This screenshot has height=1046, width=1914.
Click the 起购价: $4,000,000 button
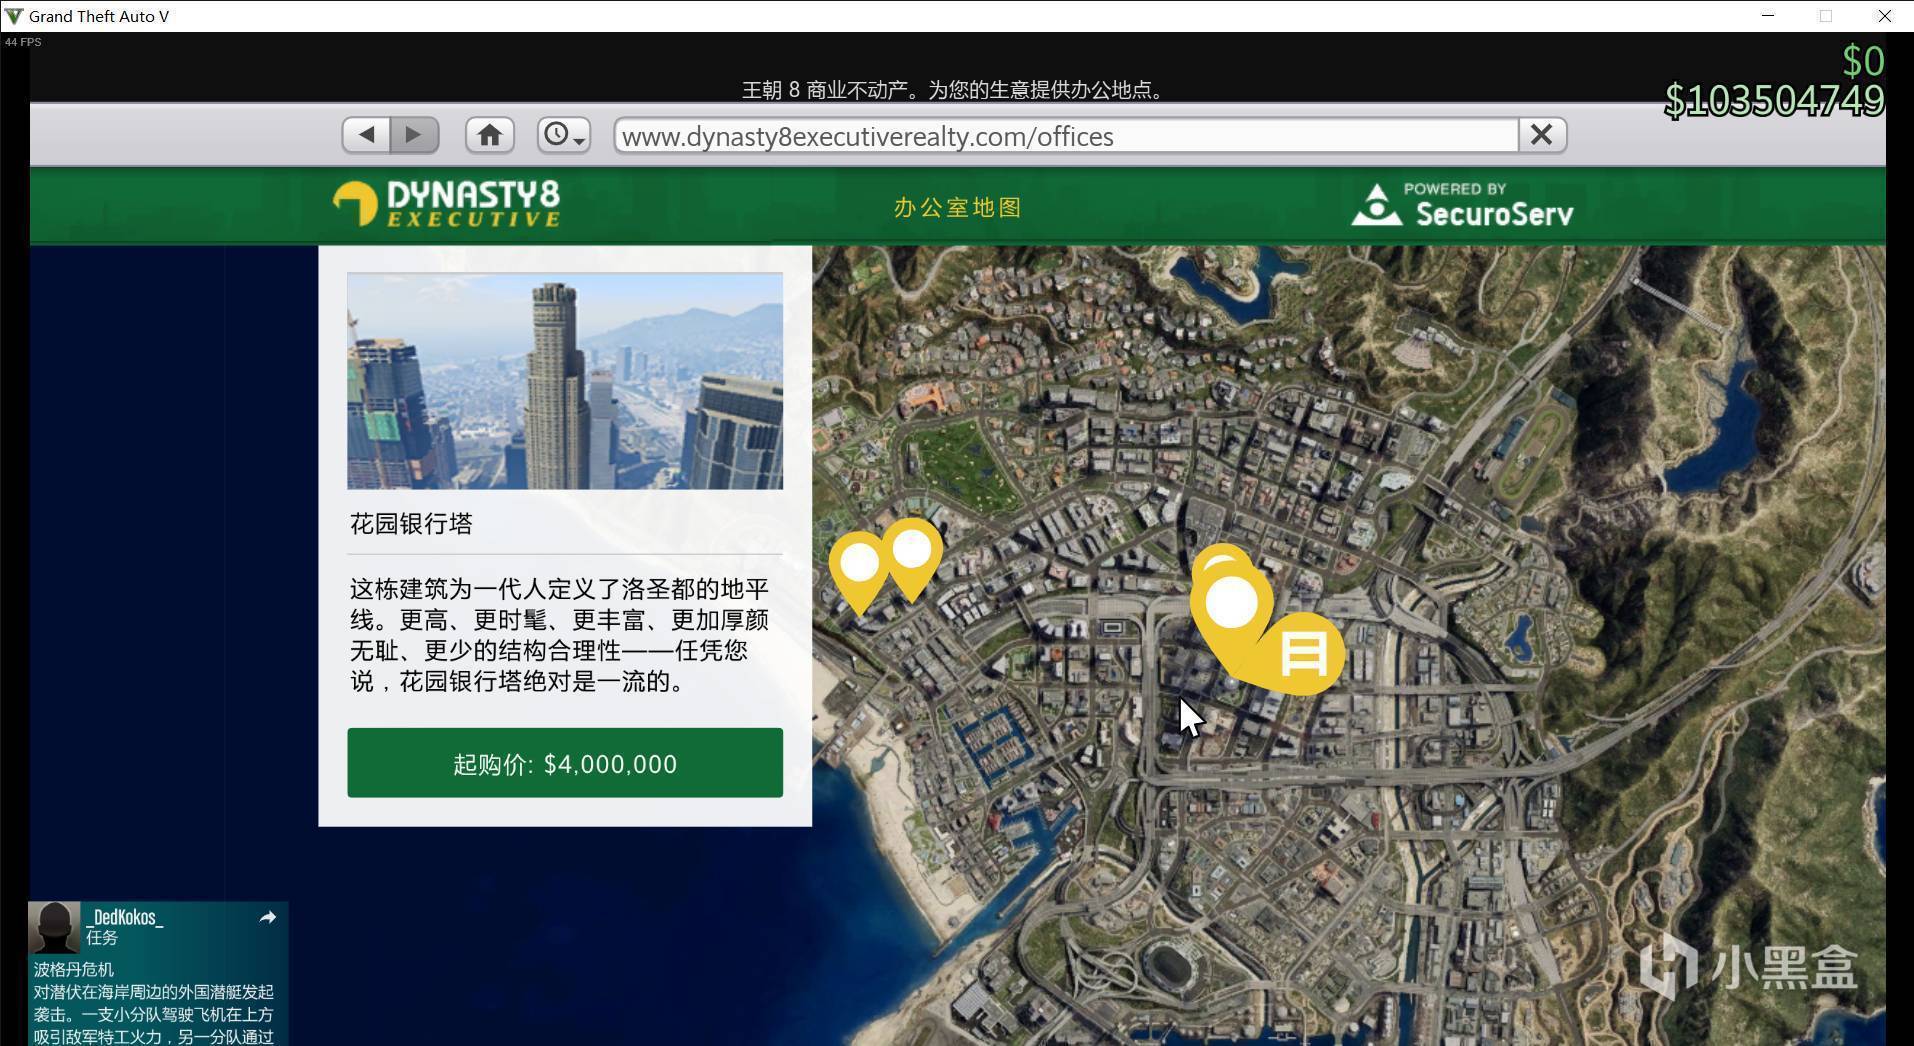565,763
